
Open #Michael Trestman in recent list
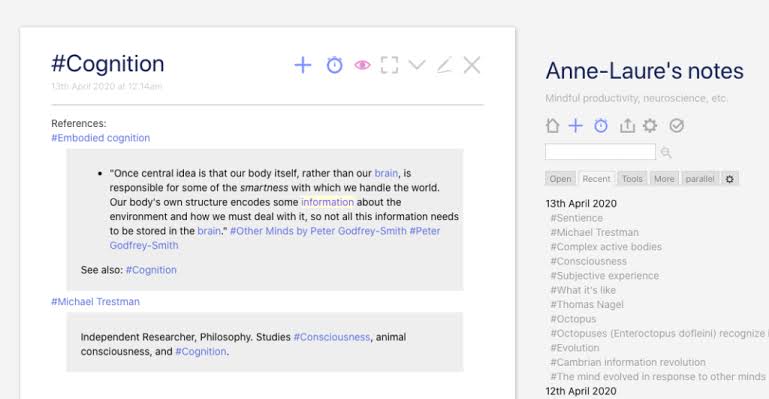(x=594, y=232)
